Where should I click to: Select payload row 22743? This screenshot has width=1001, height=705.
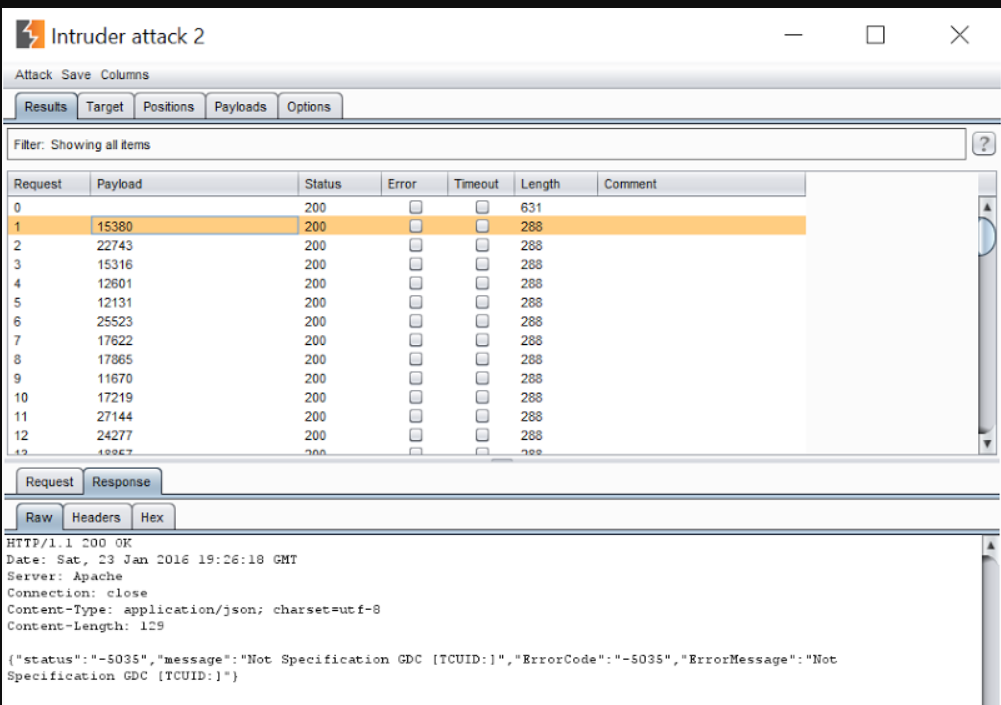[x=407, y=245]
